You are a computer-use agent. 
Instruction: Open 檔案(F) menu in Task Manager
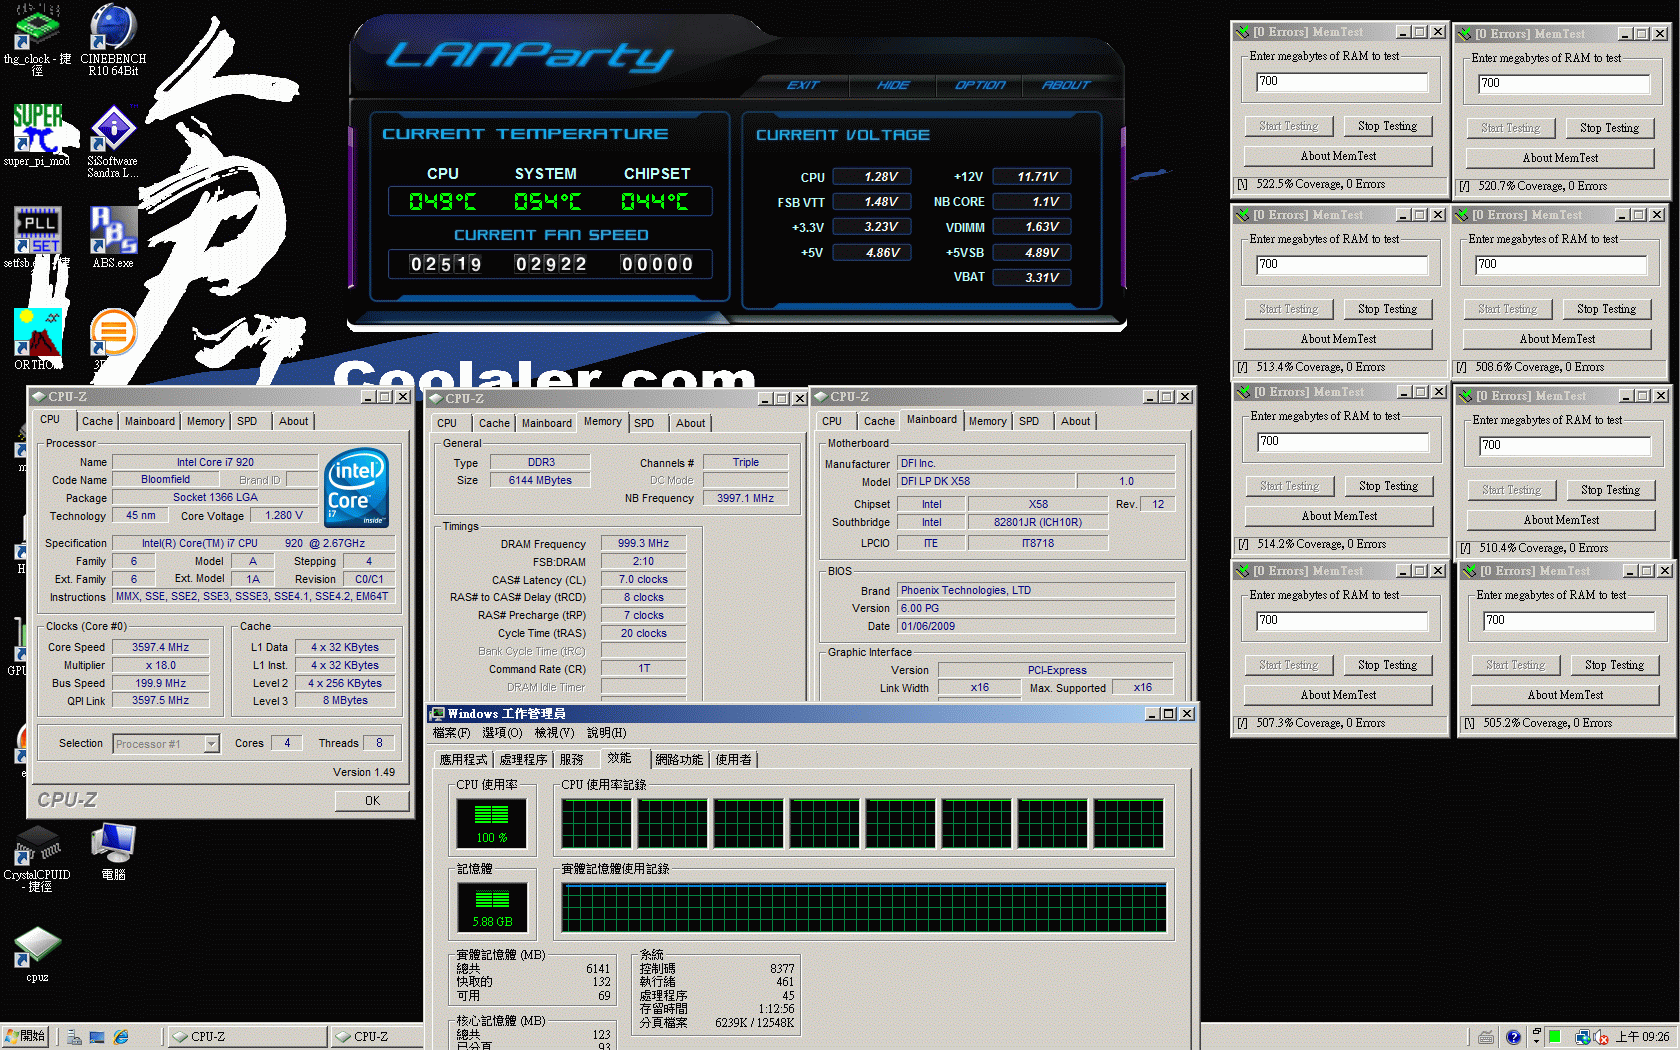click(x=451, y=733)
